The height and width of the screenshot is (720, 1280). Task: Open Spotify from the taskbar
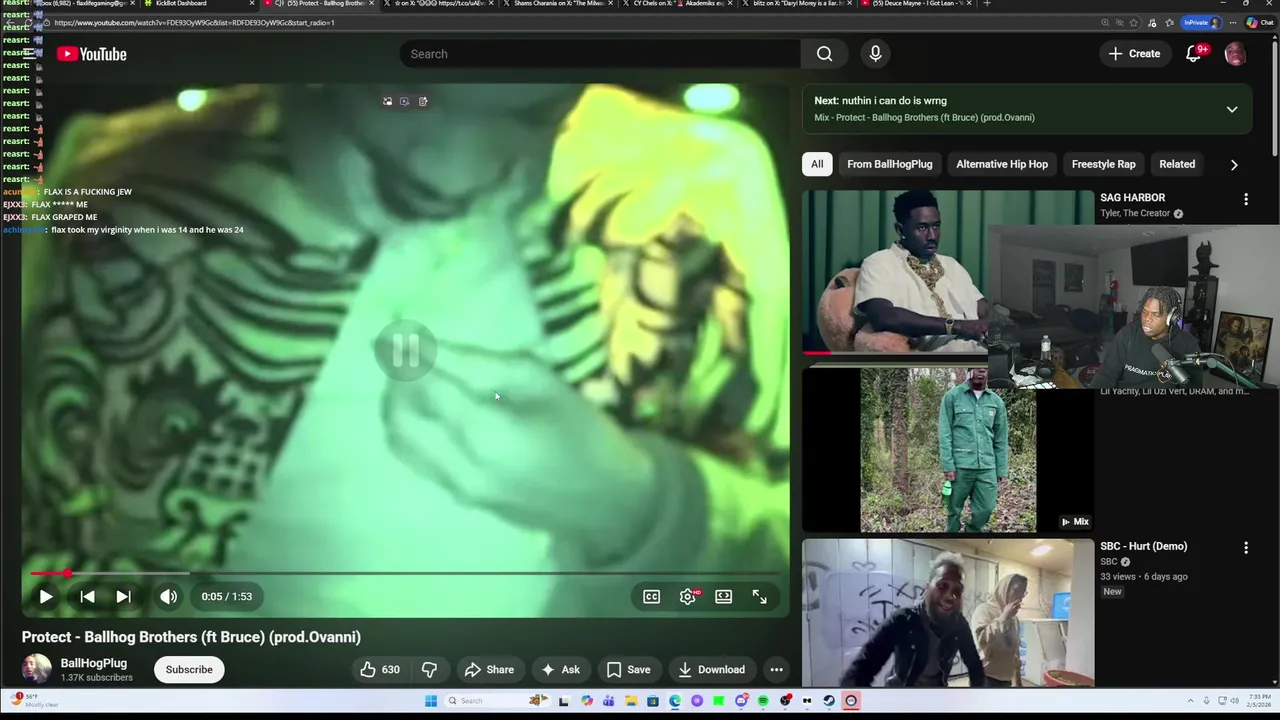click(763, 701)
